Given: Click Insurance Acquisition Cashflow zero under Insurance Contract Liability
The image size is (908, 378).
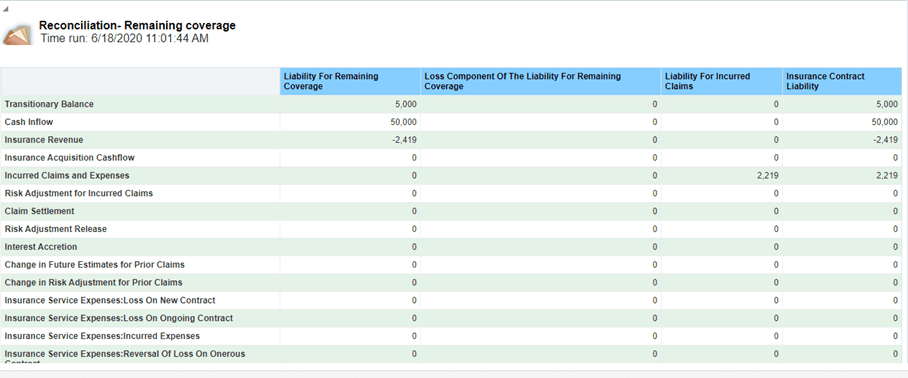Looking at the screenshot, I should click(895, 158).
